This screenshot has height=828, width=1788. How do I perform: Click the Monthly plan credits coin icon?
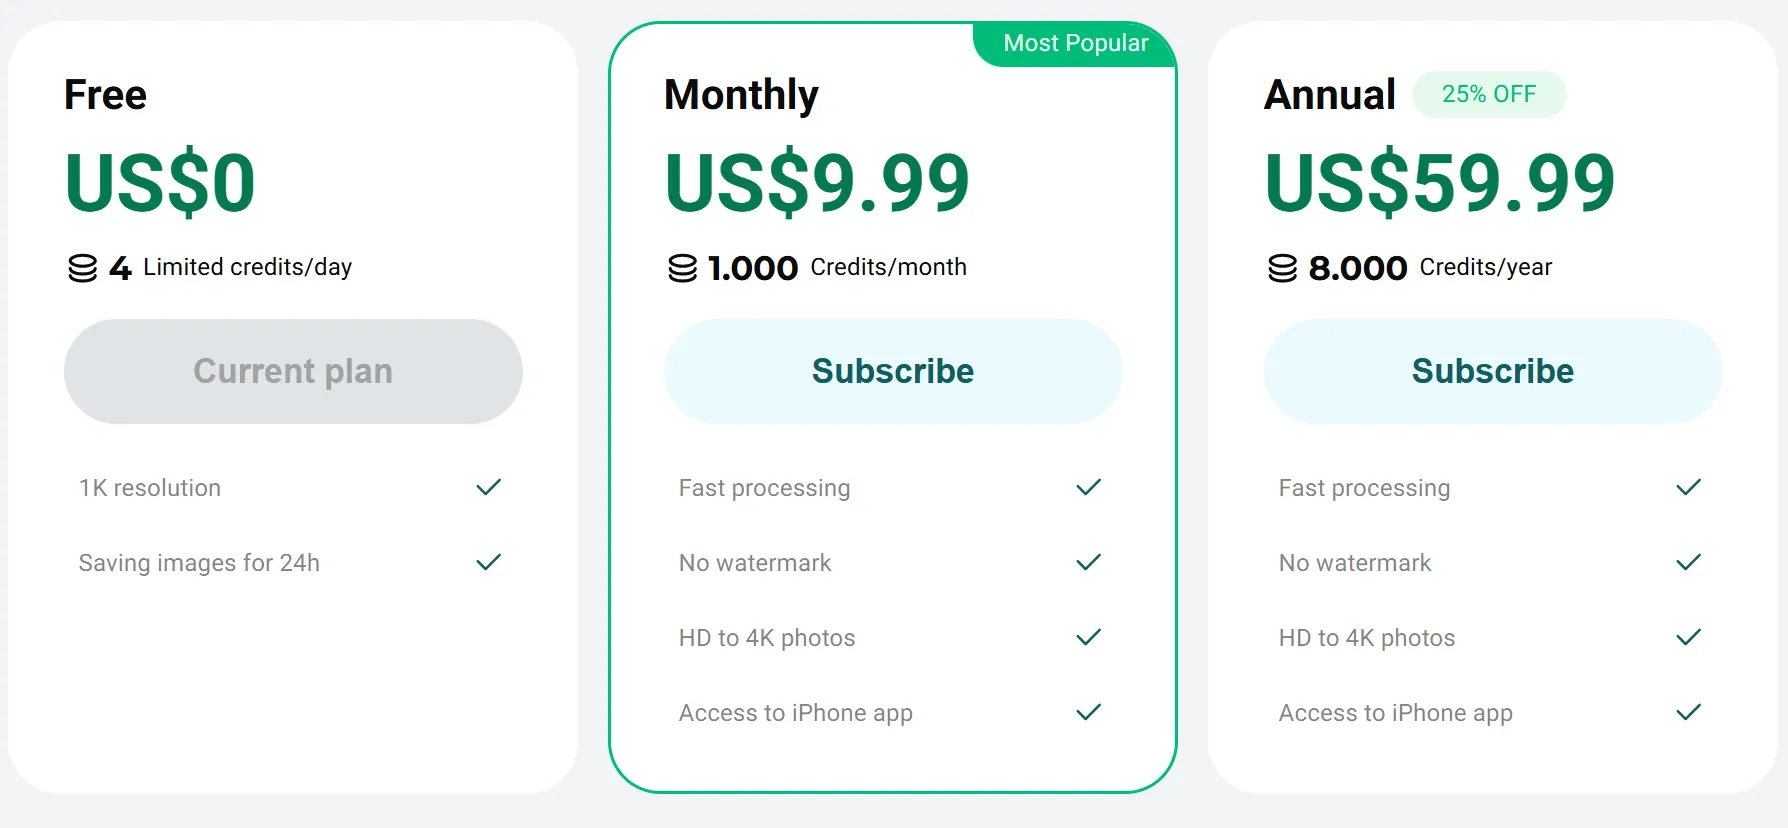[x=683, y=268]
